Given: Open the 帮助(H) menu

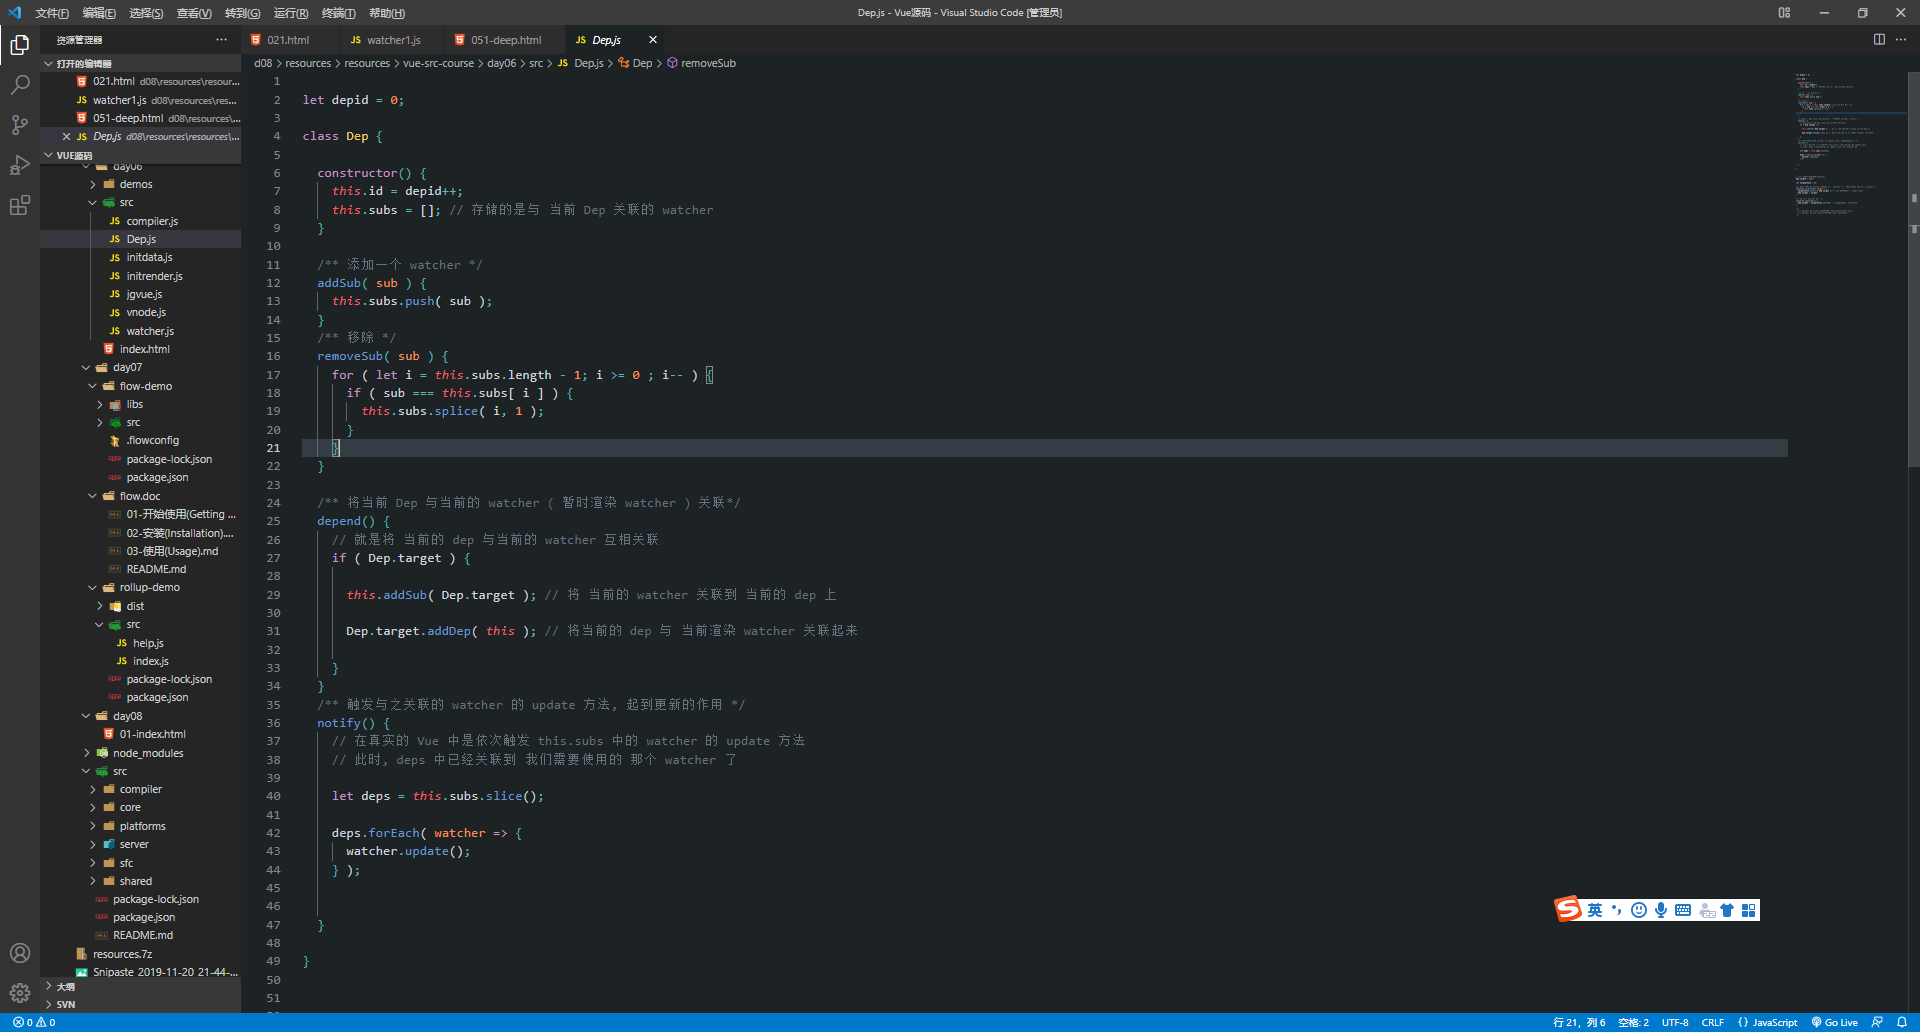Looking at the screenshot, I should (x=386, y=13).
